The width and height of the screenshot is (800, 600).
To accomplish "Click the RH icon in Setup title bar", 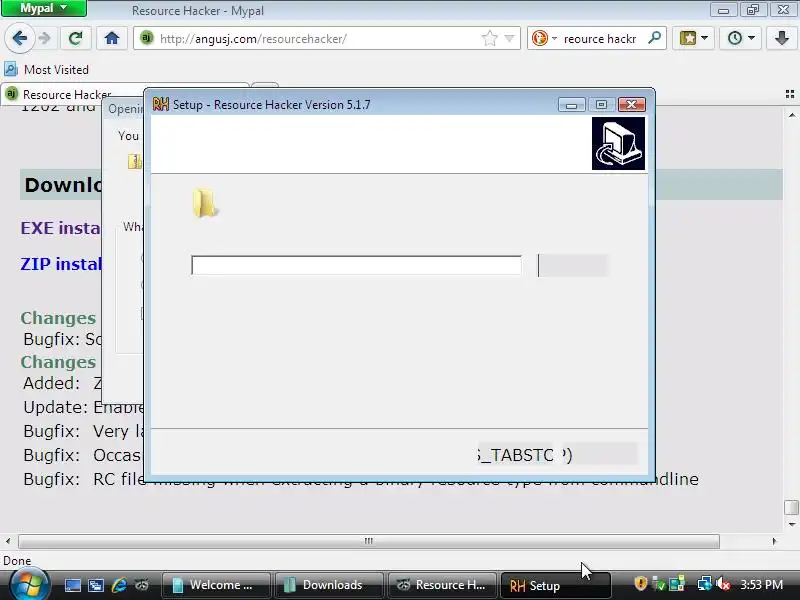I will coord(161,104).
